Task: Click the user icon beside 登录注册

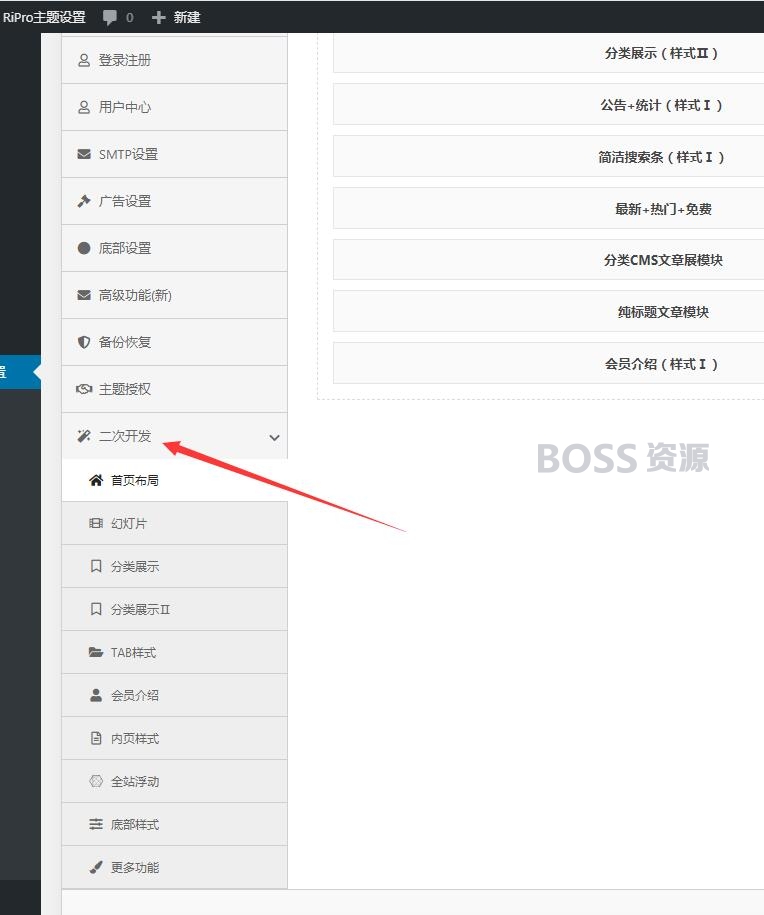Action: [84, 60]
